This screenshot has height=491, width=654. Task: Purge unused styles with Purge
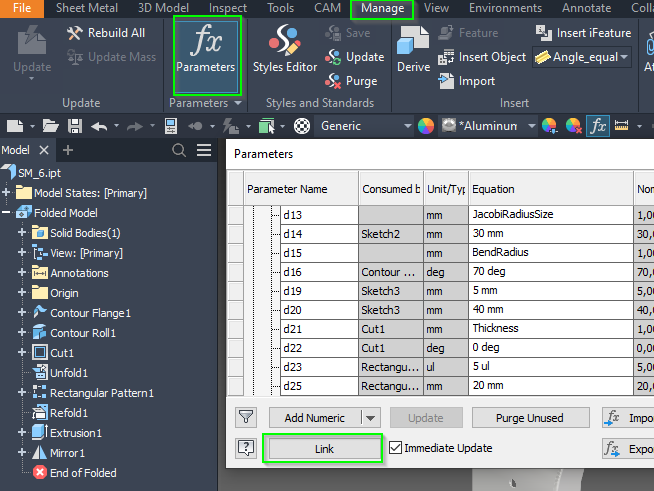(x=351, y=81)
